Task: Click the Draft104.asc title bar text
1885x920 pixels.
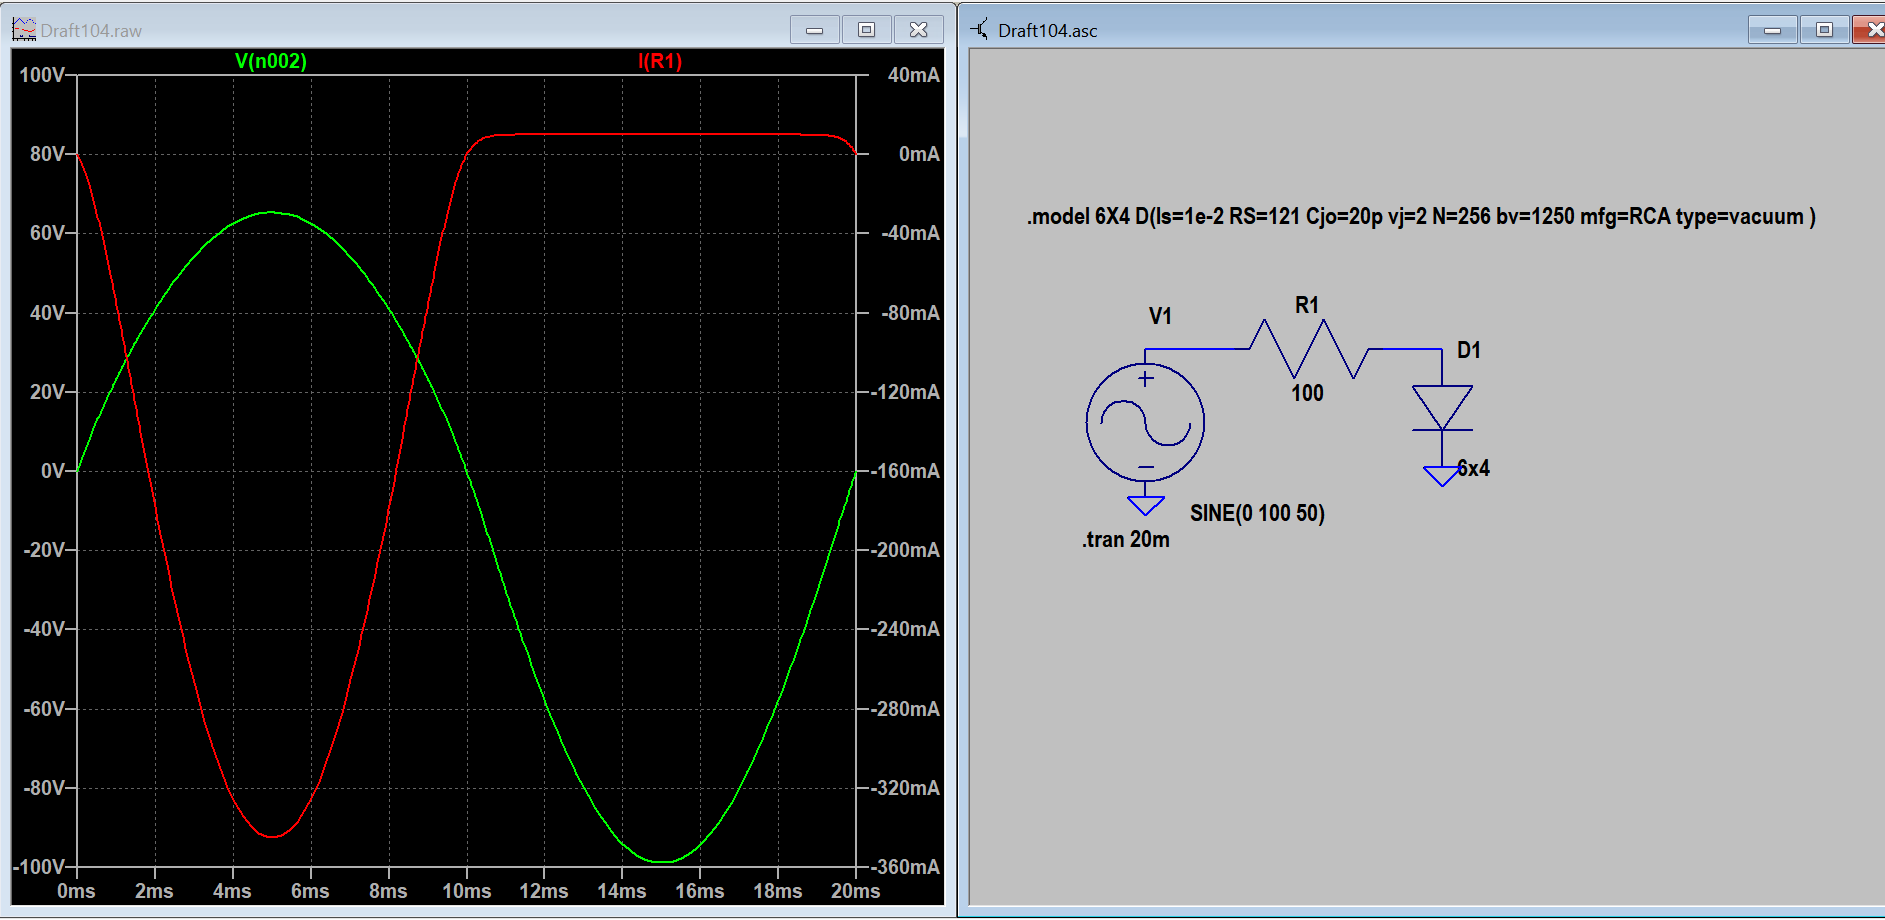Action: click(x=1048, y=31)
